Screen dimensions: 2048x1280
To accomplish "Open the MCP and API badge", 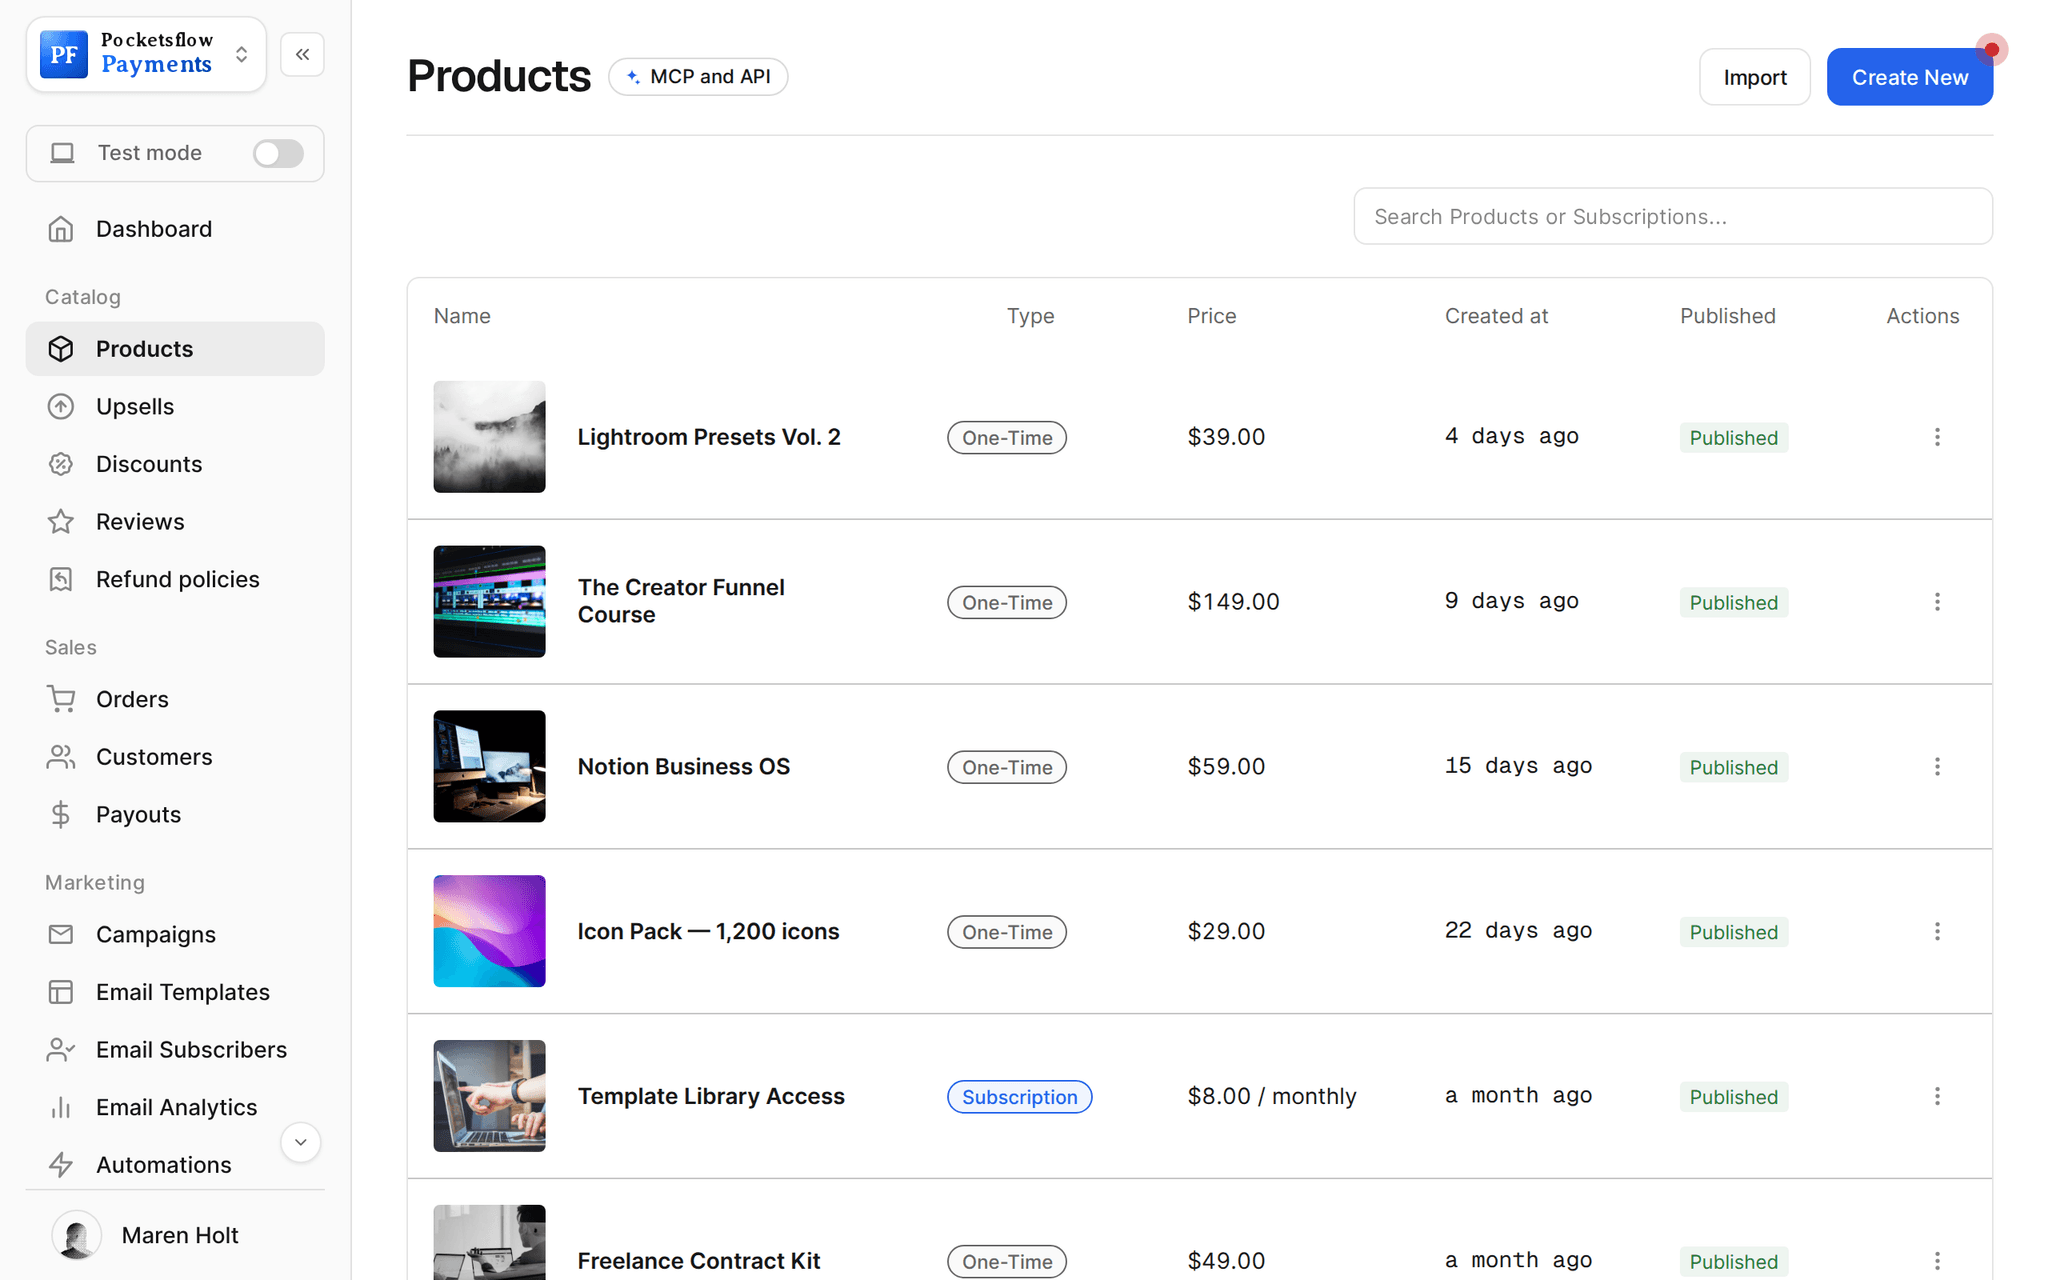I will pyautogui.click(x=698, y=77).
